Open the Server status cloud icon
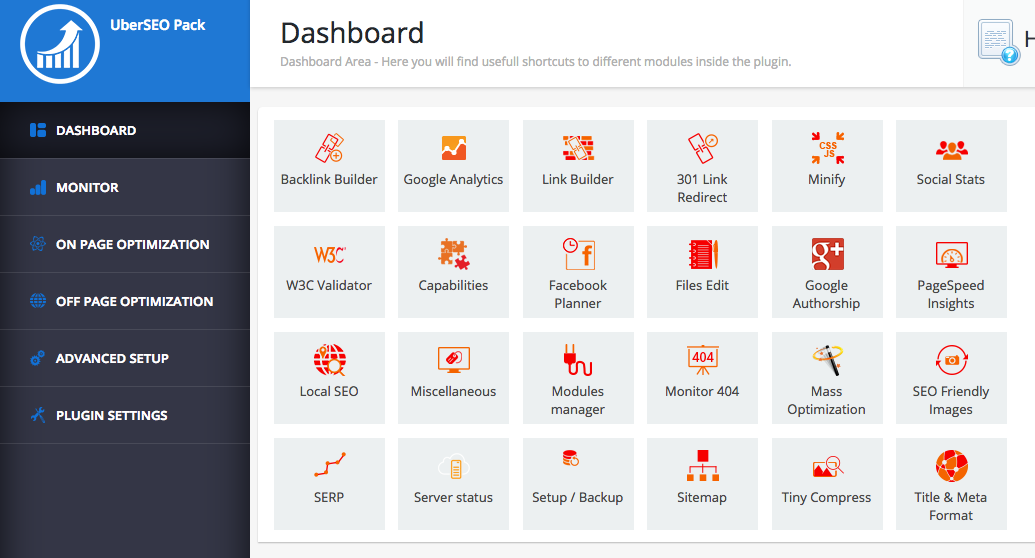The image size is (1035, 558). [x=453, y=467]
